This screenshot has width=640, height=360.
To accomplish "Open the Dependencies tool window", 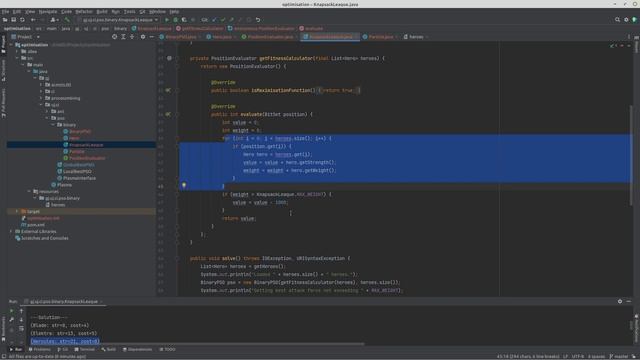I will [138, 349].
